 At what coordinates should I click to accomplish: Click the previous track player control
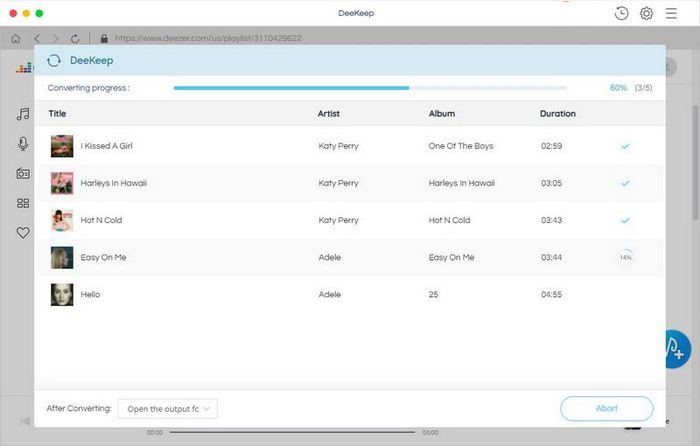pos(25,421)
